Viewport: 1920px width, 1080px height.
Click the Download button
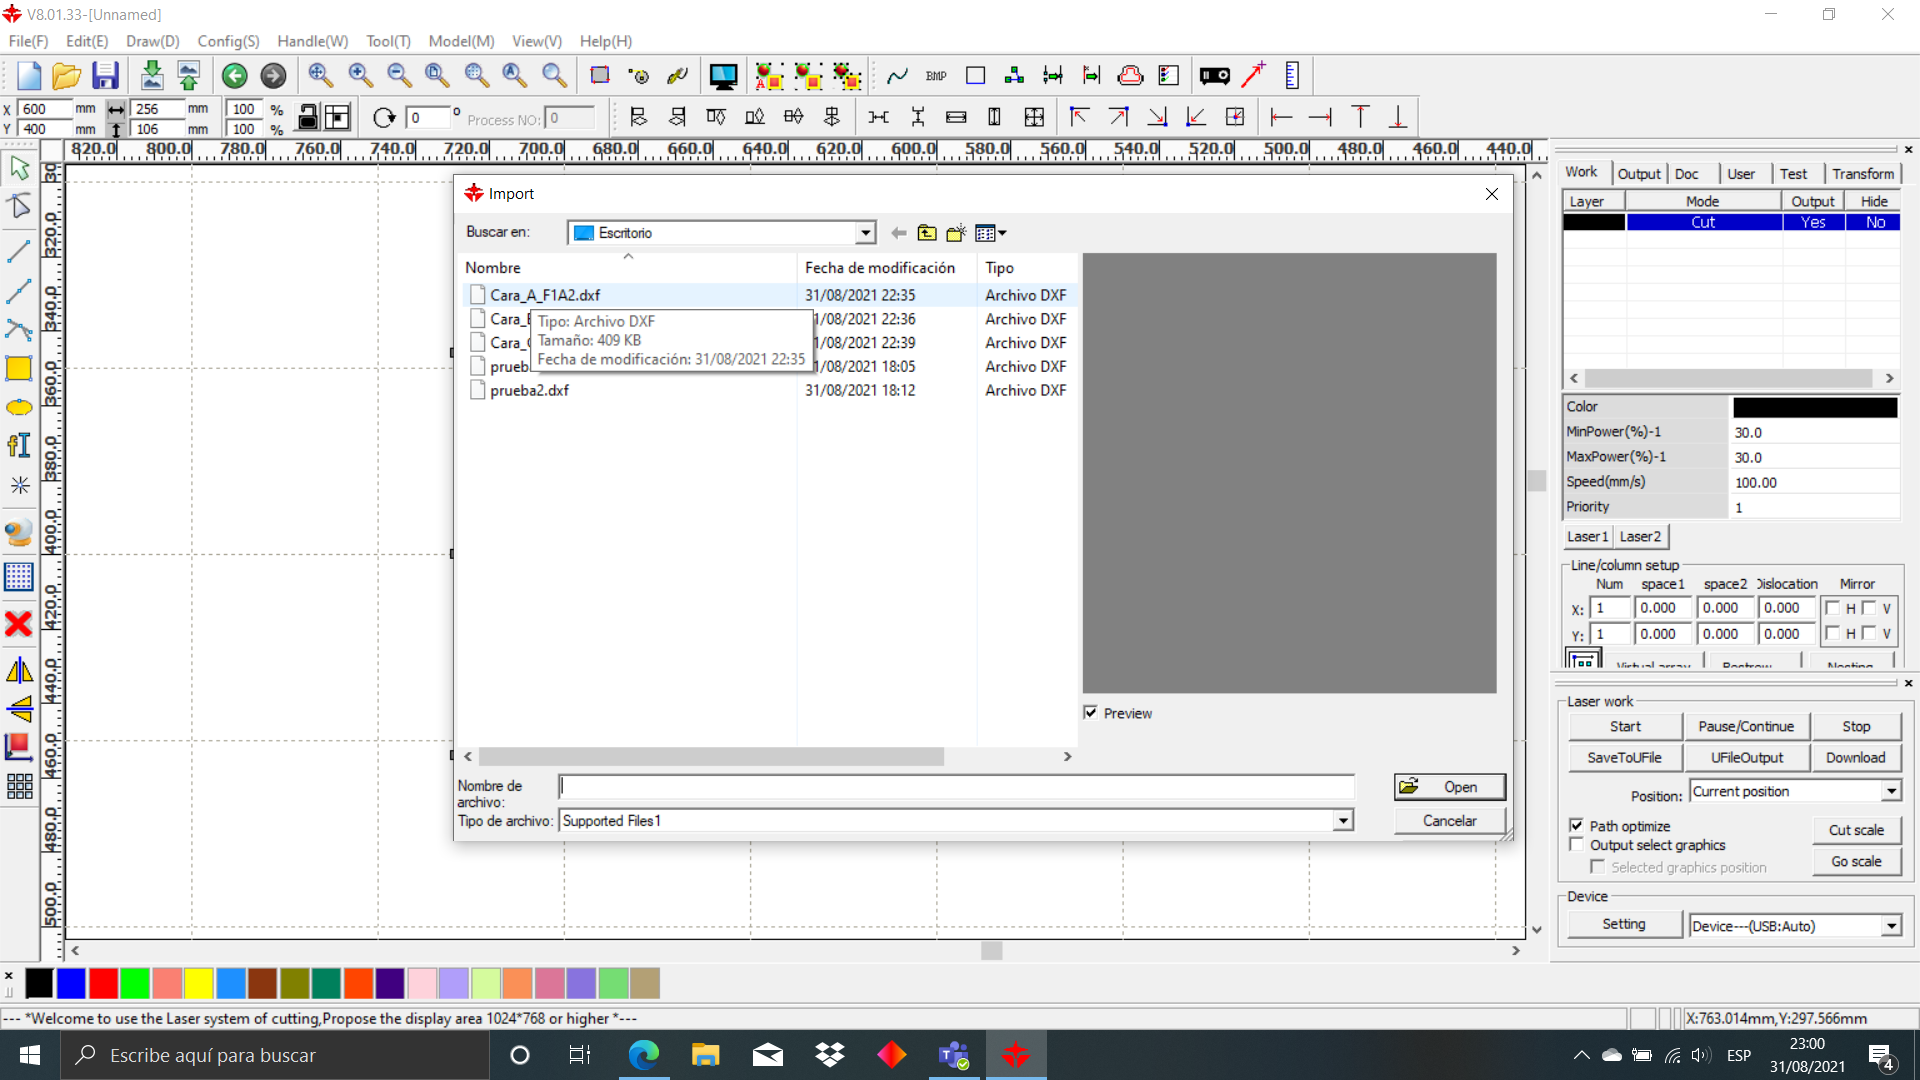click(1855, 758)
